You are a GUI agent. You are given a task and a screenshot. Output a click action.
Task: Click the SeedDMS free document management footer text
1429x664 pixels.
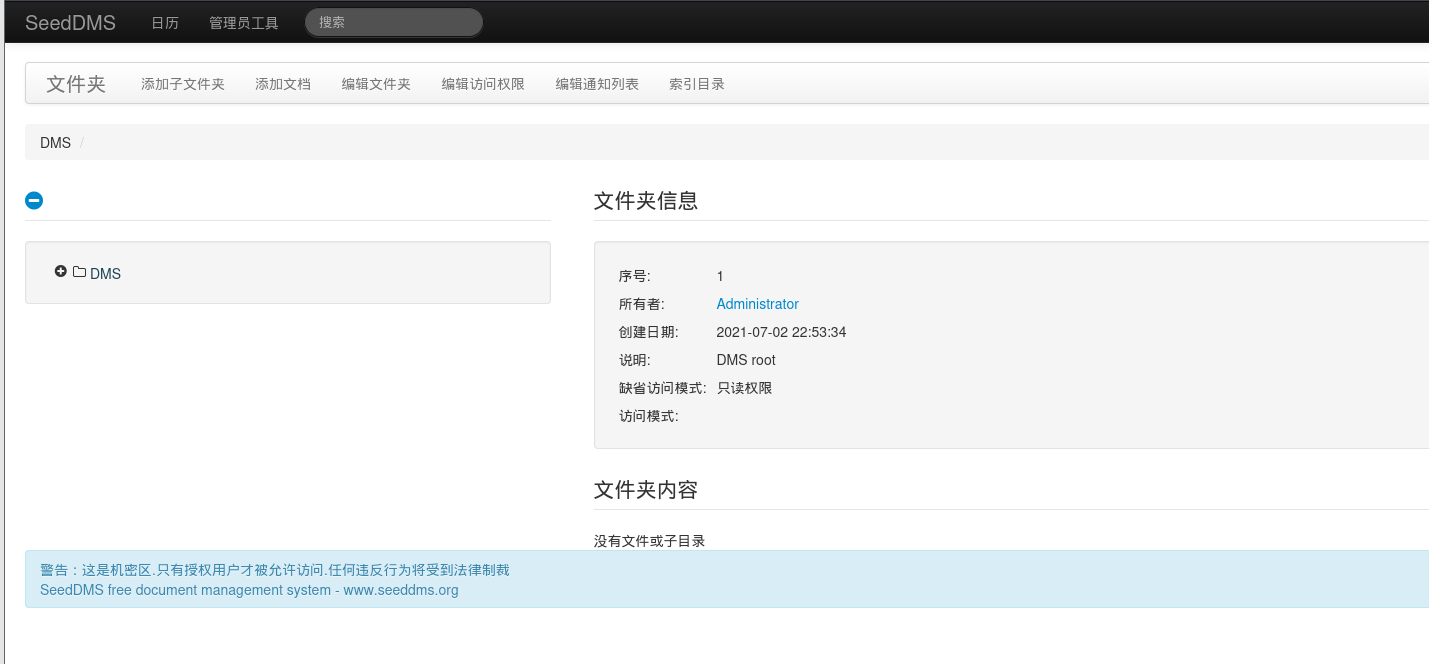click(249, 590)
